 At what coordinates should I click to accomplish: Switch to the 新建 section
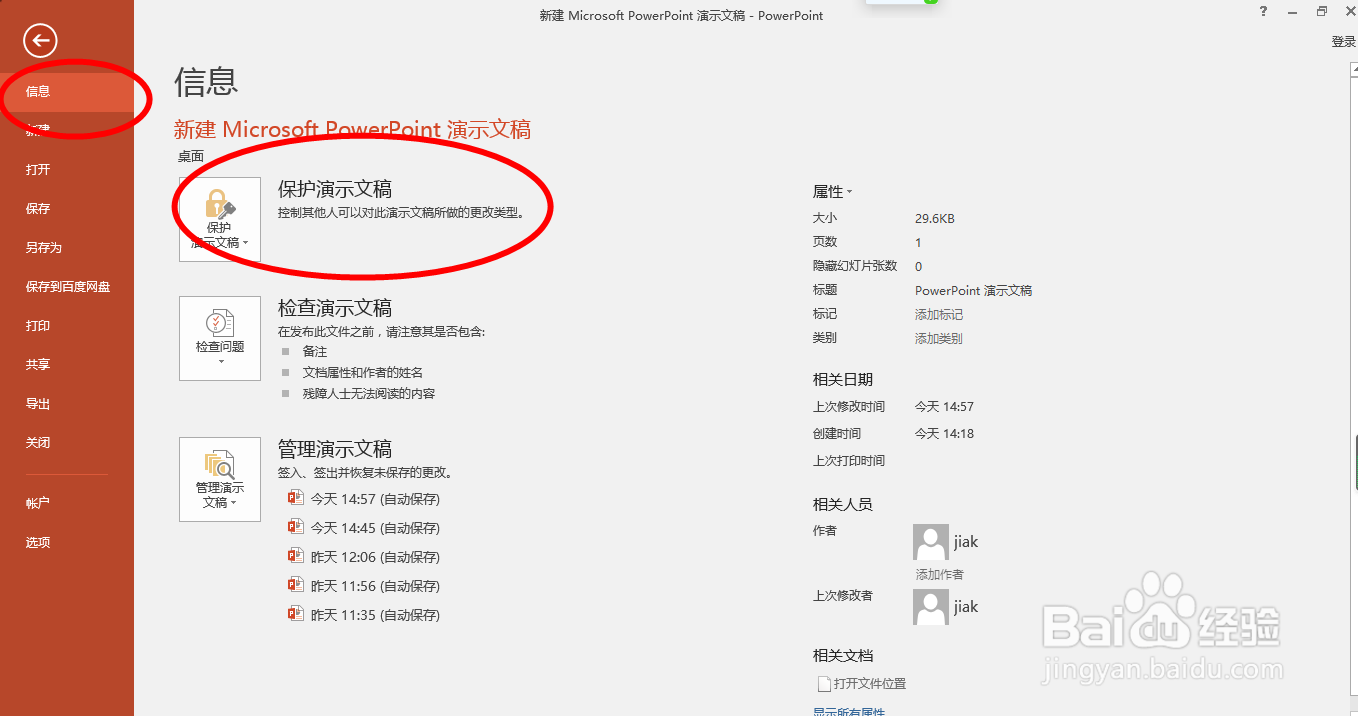(37, 130)
